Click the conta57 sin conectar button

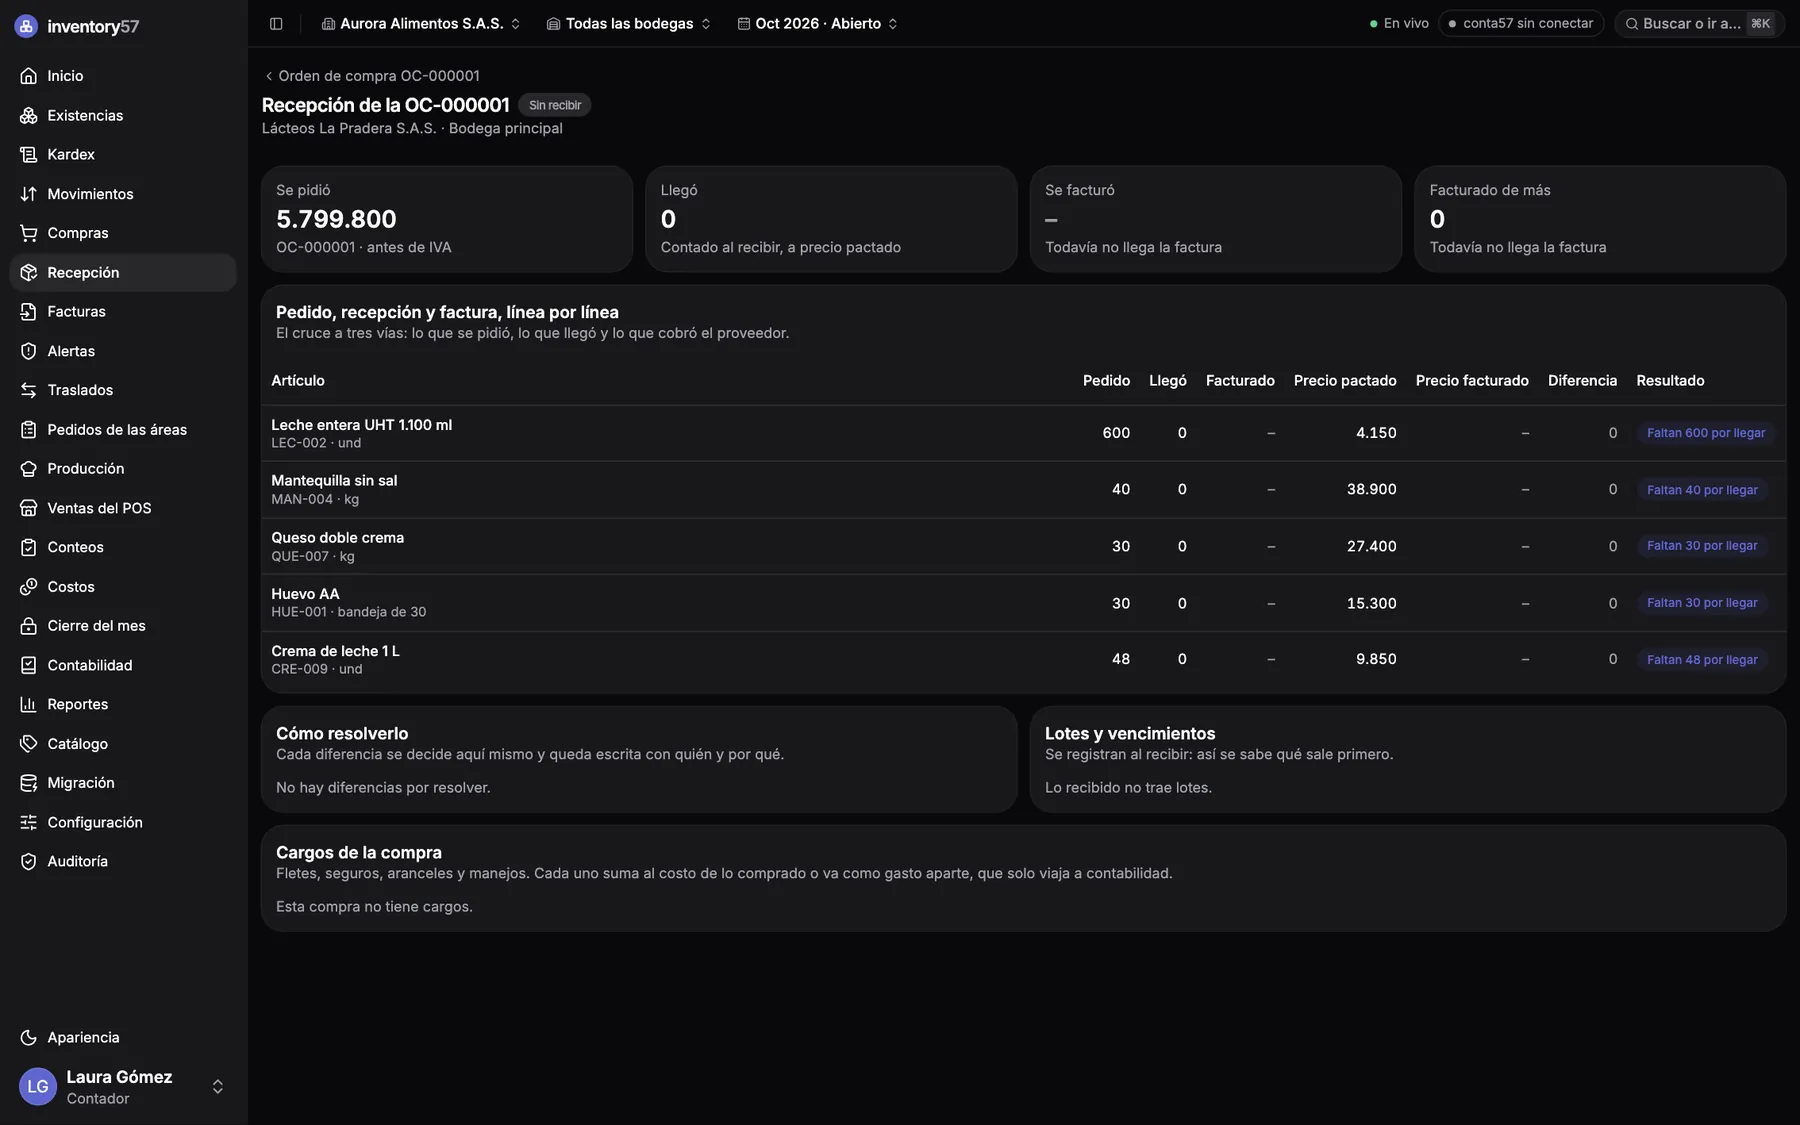[x=1521, y=23]
